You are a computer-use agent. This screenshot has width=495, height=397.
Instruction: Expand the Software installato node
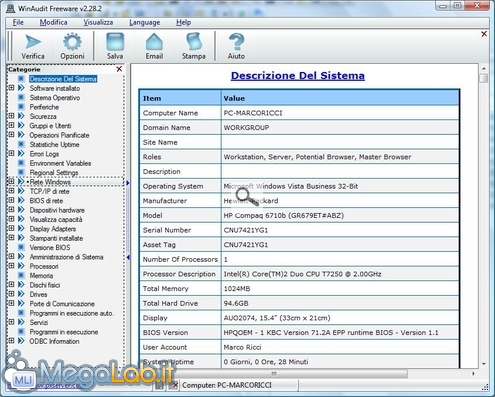point(11,88)
